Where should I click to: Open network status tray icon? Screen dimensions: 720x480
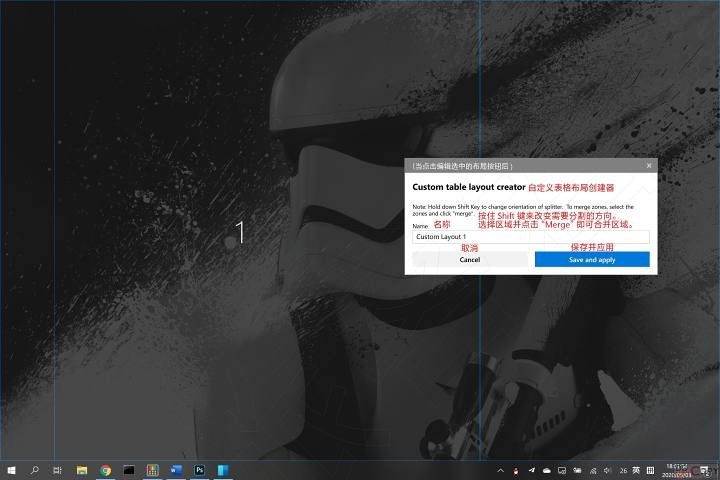(x=593, y=470)
